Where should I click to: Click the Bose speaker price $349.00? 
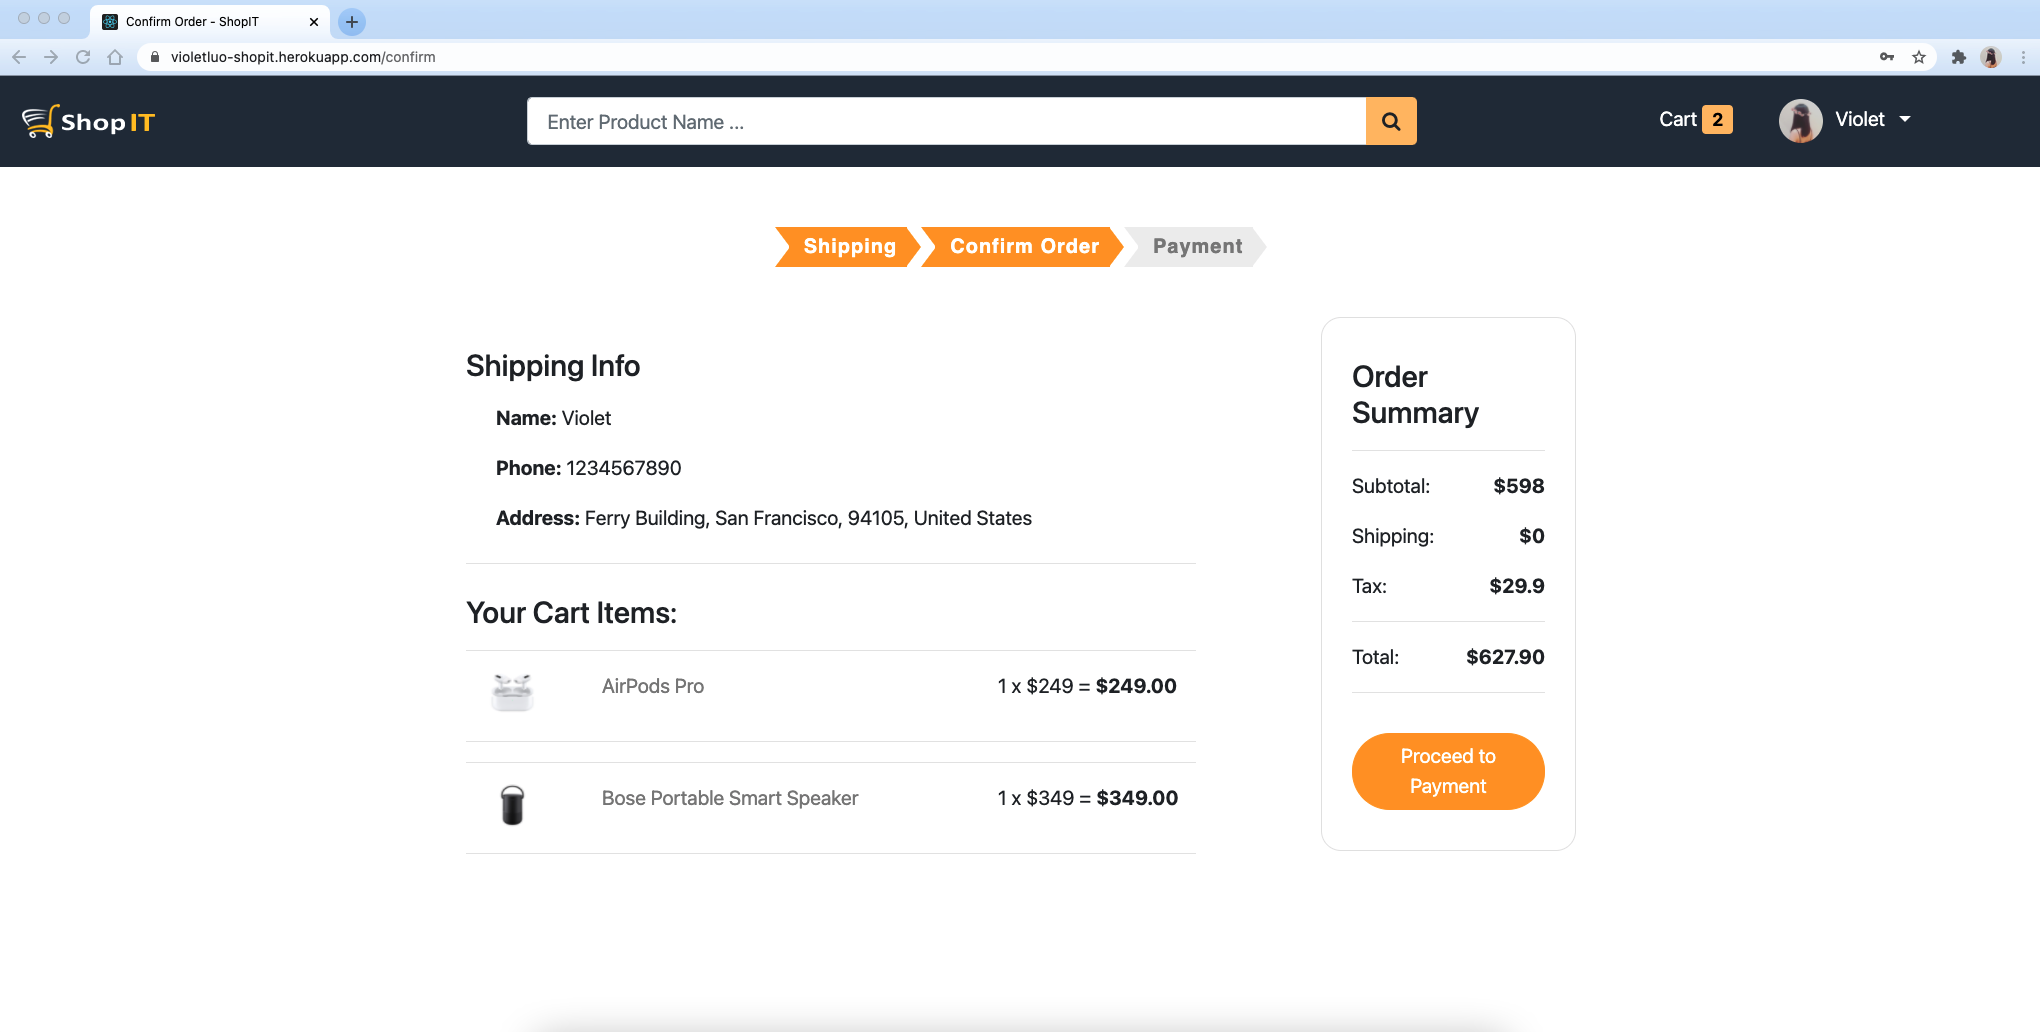1137,798
